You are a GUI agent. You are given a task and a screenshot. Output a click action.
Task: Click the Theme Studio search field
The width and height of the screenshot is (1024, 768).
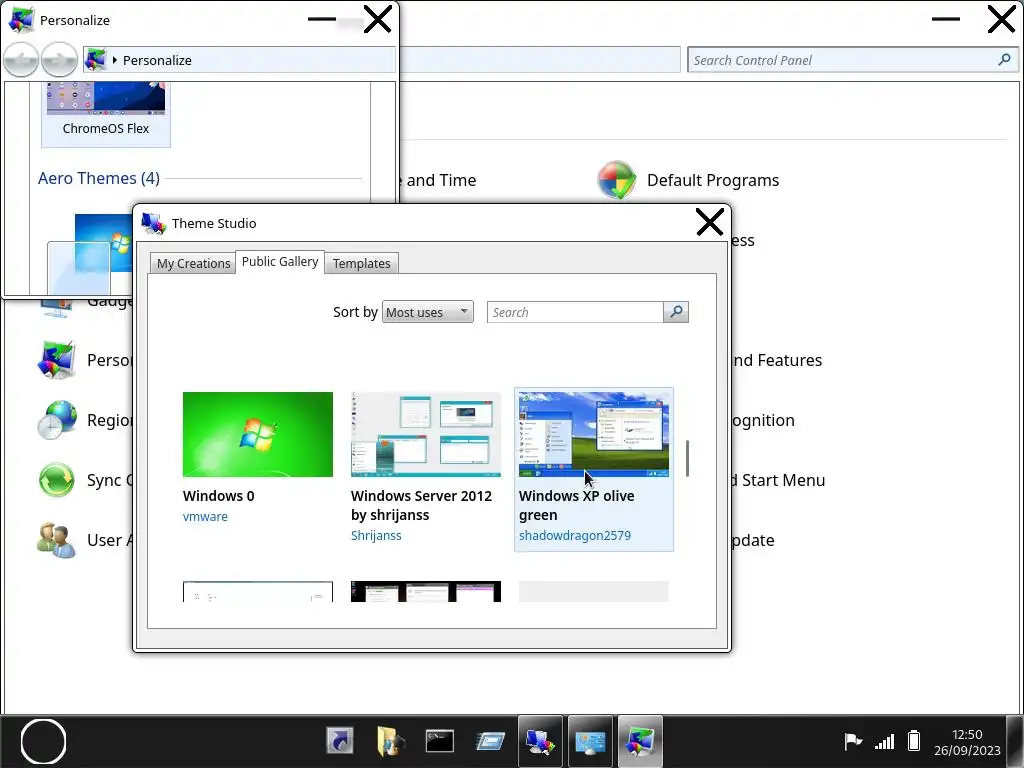(x=575, y=312)
